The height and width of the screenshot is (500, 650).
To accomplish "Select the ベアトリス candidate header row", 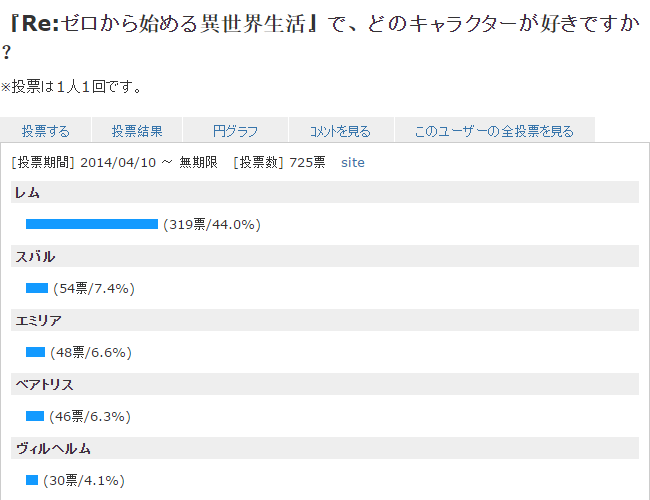I will point(325,384).
